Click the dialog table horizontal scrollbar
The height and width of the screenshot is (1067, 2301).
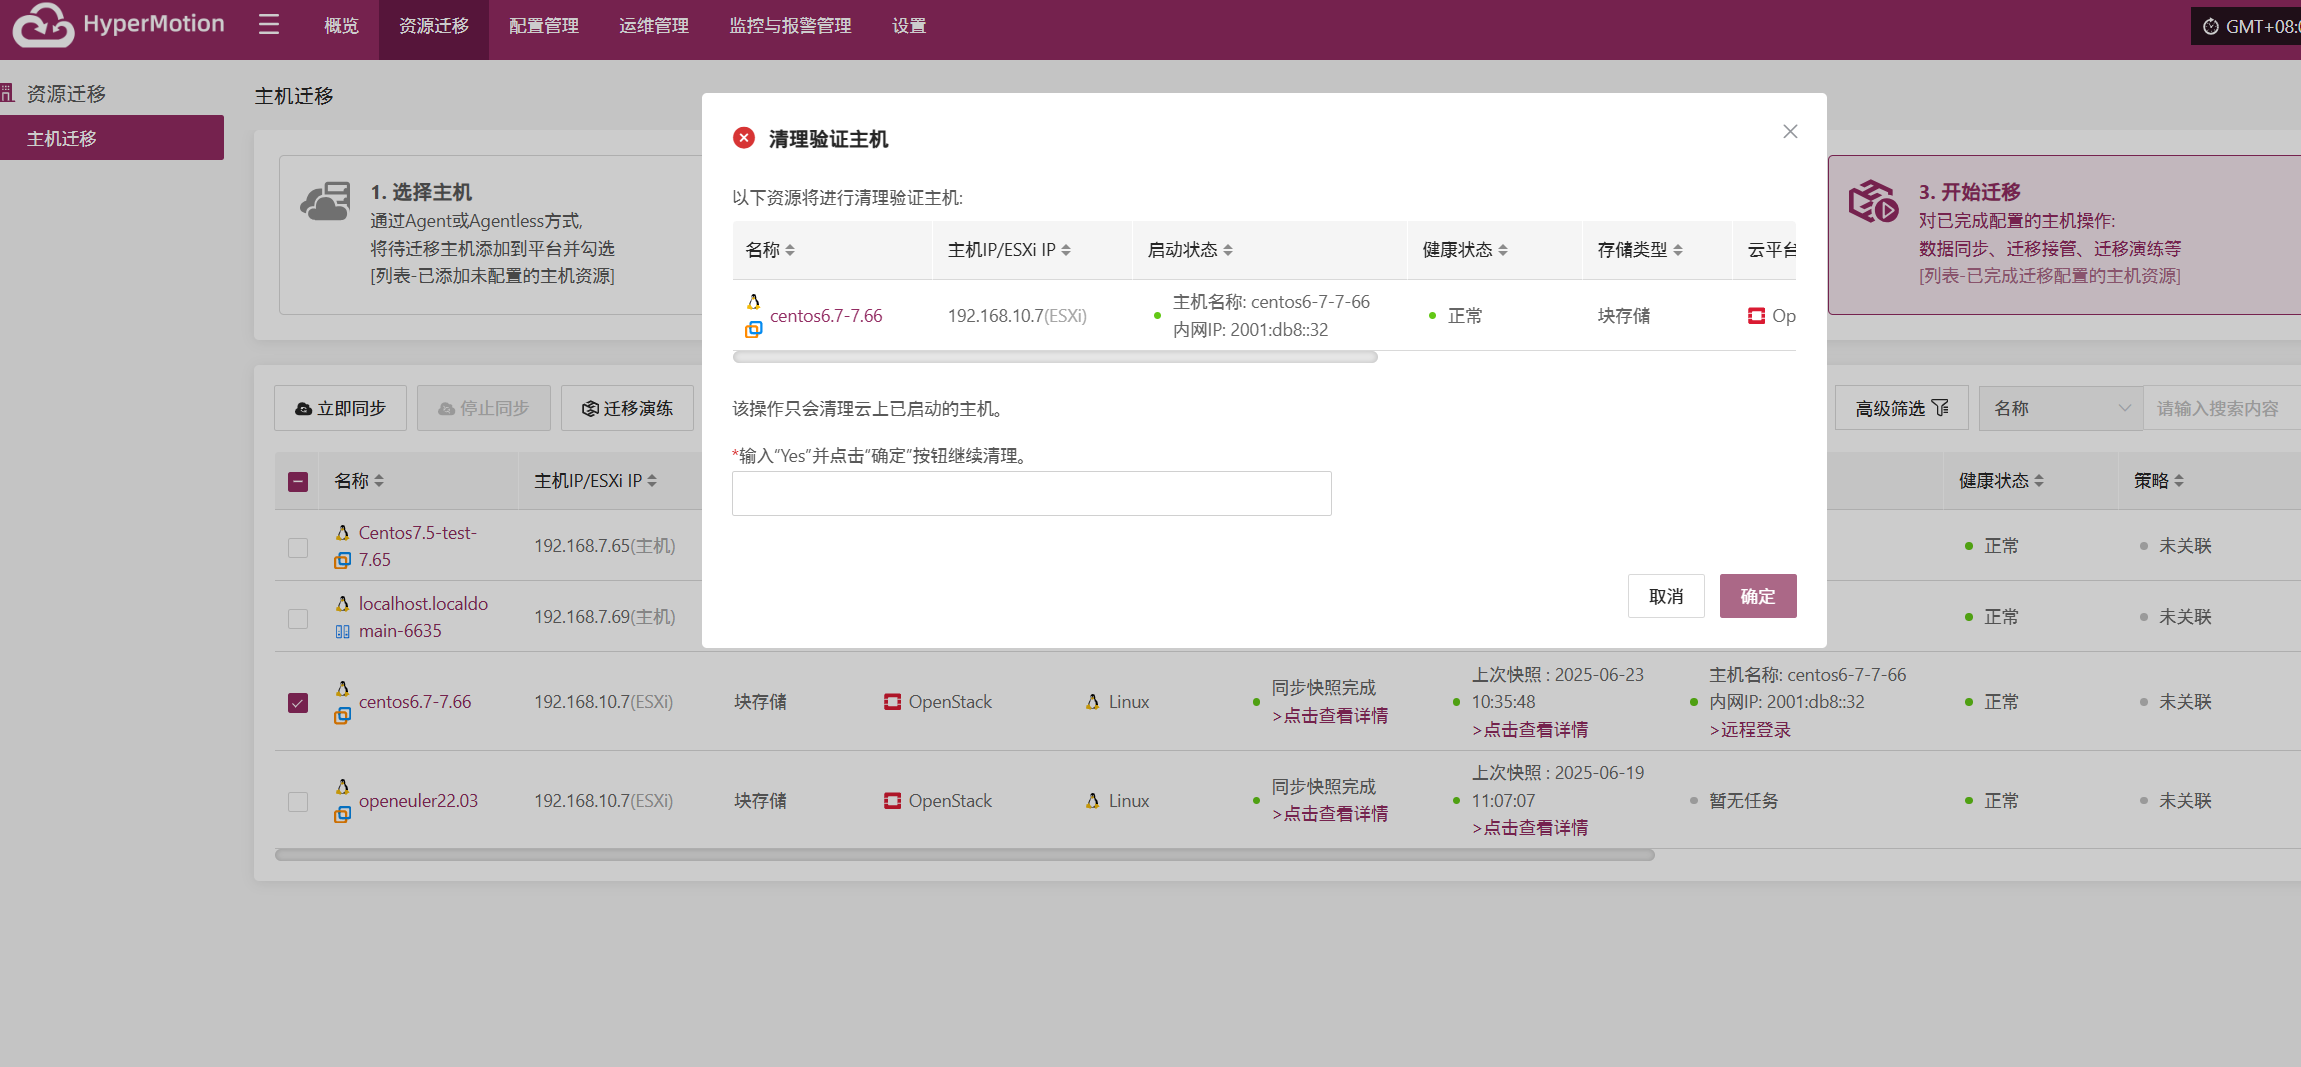coord(1055,357)
